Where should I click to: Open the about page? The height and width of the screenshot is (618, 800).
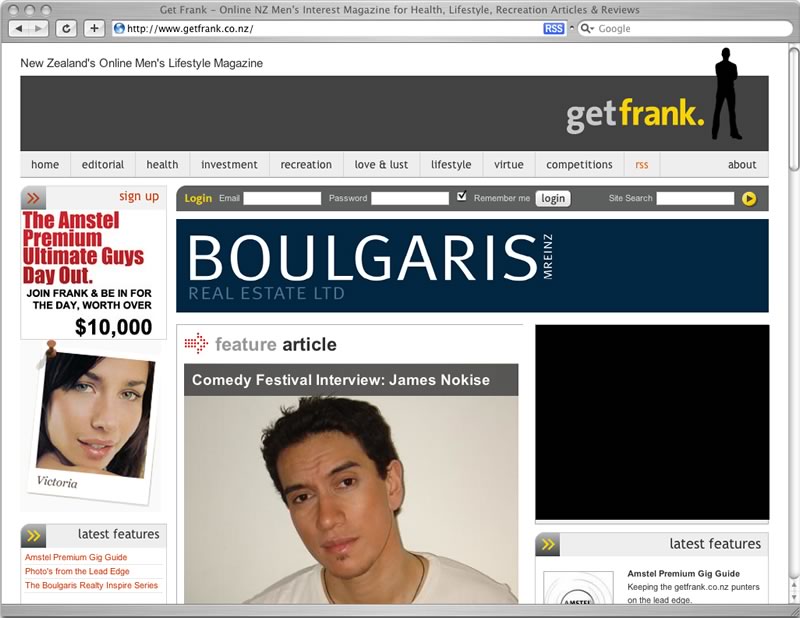coord(742,164)
